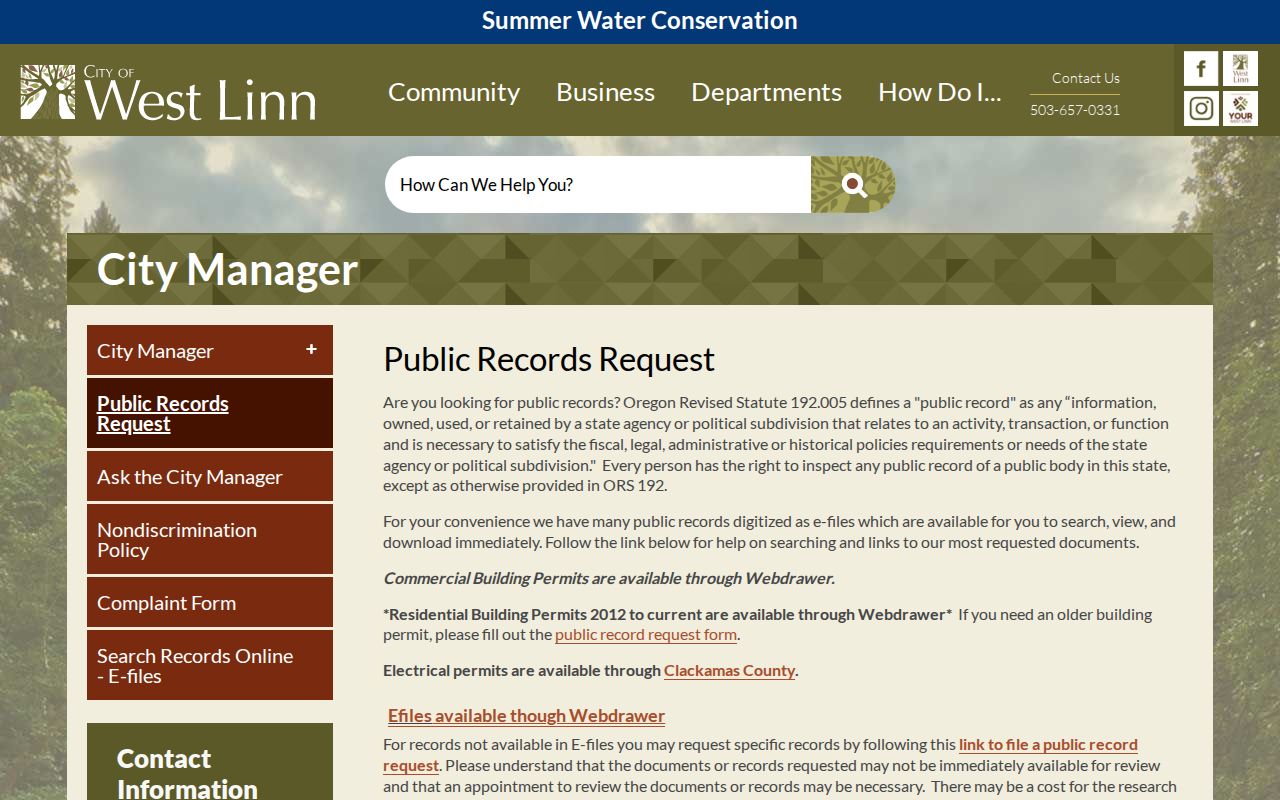The image size is (1280, 800).
Task: Open the Departments menu
Action: [x=766, y=92]
